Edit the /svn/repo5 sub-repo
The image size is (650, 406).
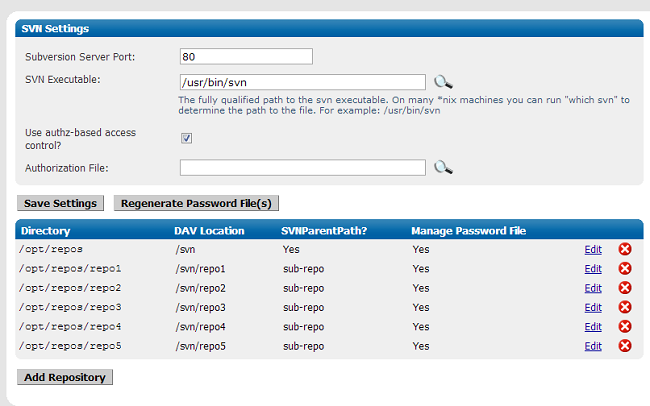593,346
